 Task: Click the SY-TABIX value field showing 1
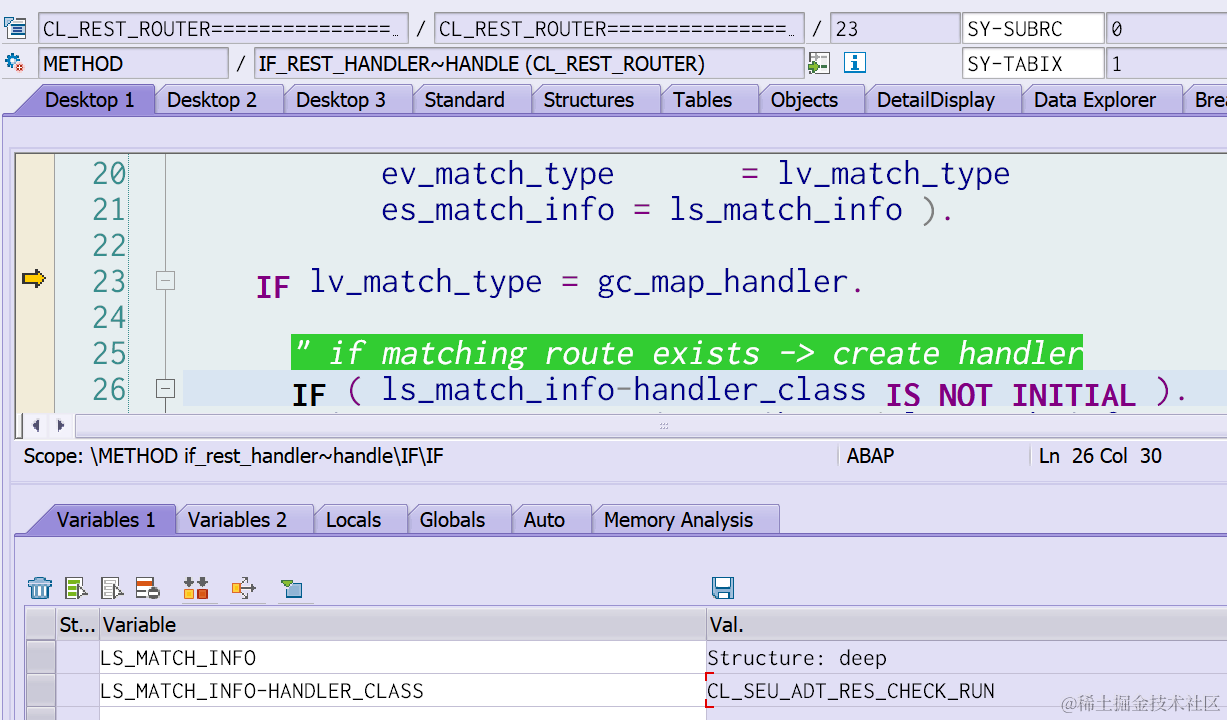[x=1166, y=64]
